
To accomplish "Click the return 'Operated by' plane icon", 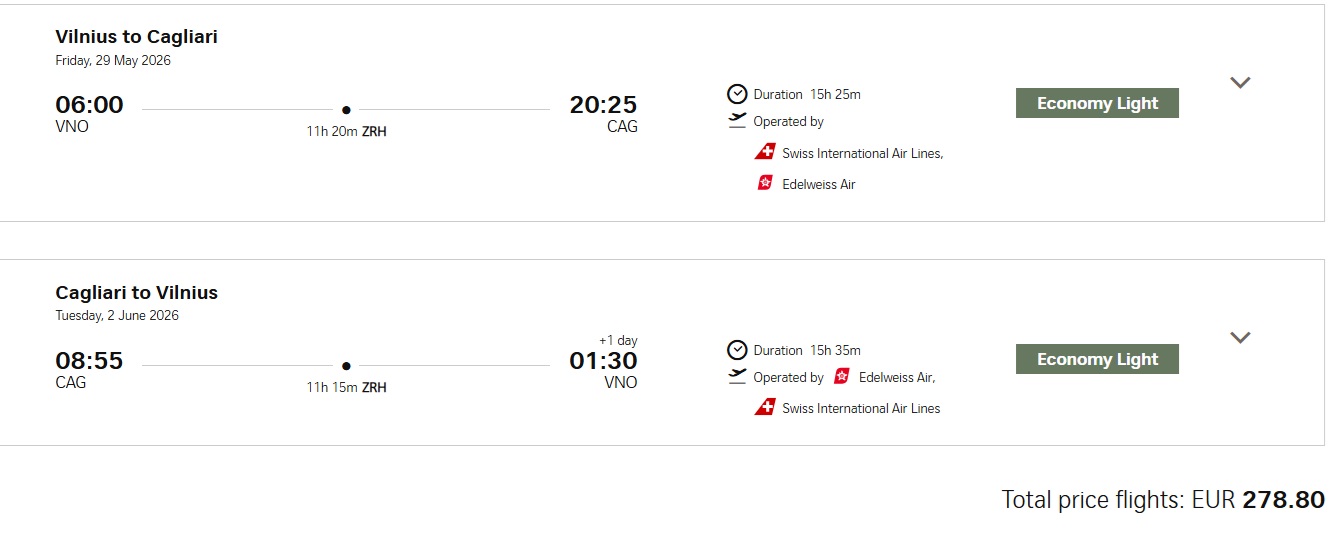I will pyautogui.click(x=737, y=377).
